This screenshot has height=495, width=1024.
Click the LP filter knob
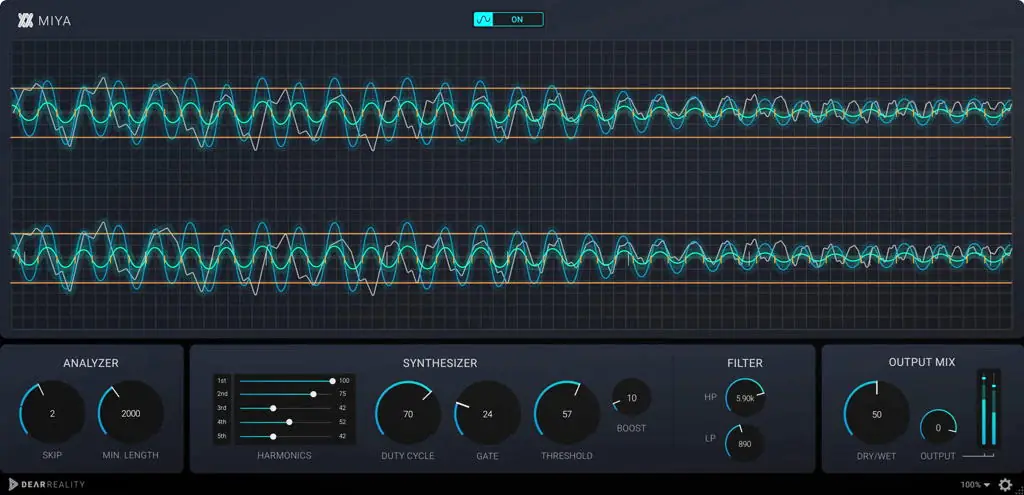click(x=745, y=443)
